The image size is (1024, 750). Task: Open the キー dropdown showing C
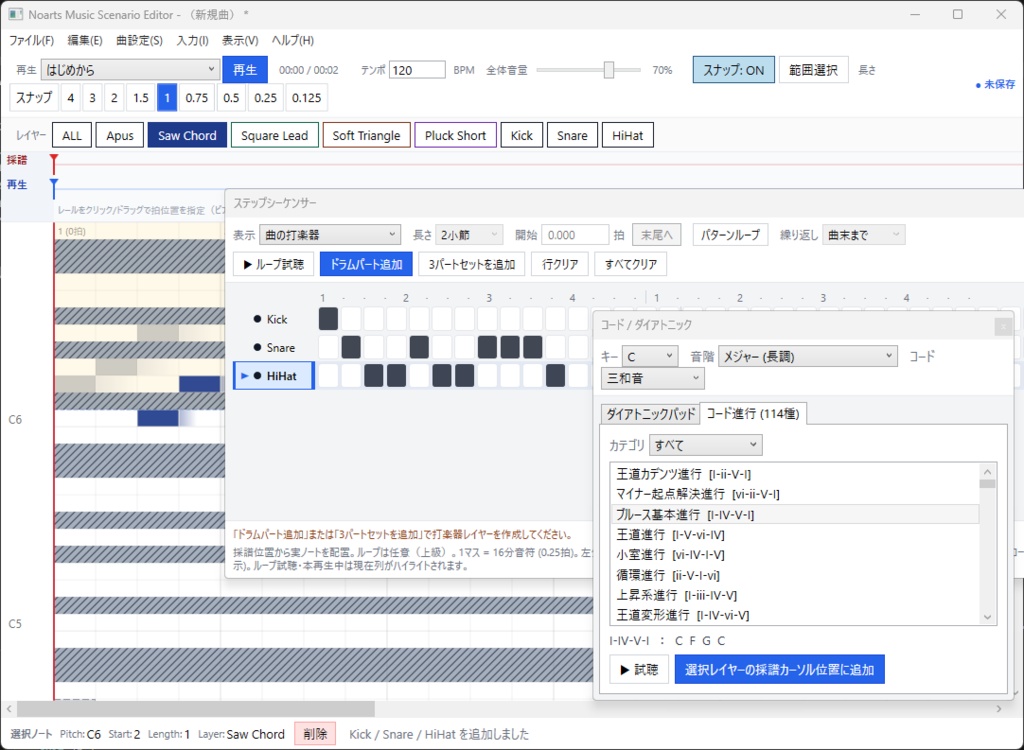pos(650,357)
